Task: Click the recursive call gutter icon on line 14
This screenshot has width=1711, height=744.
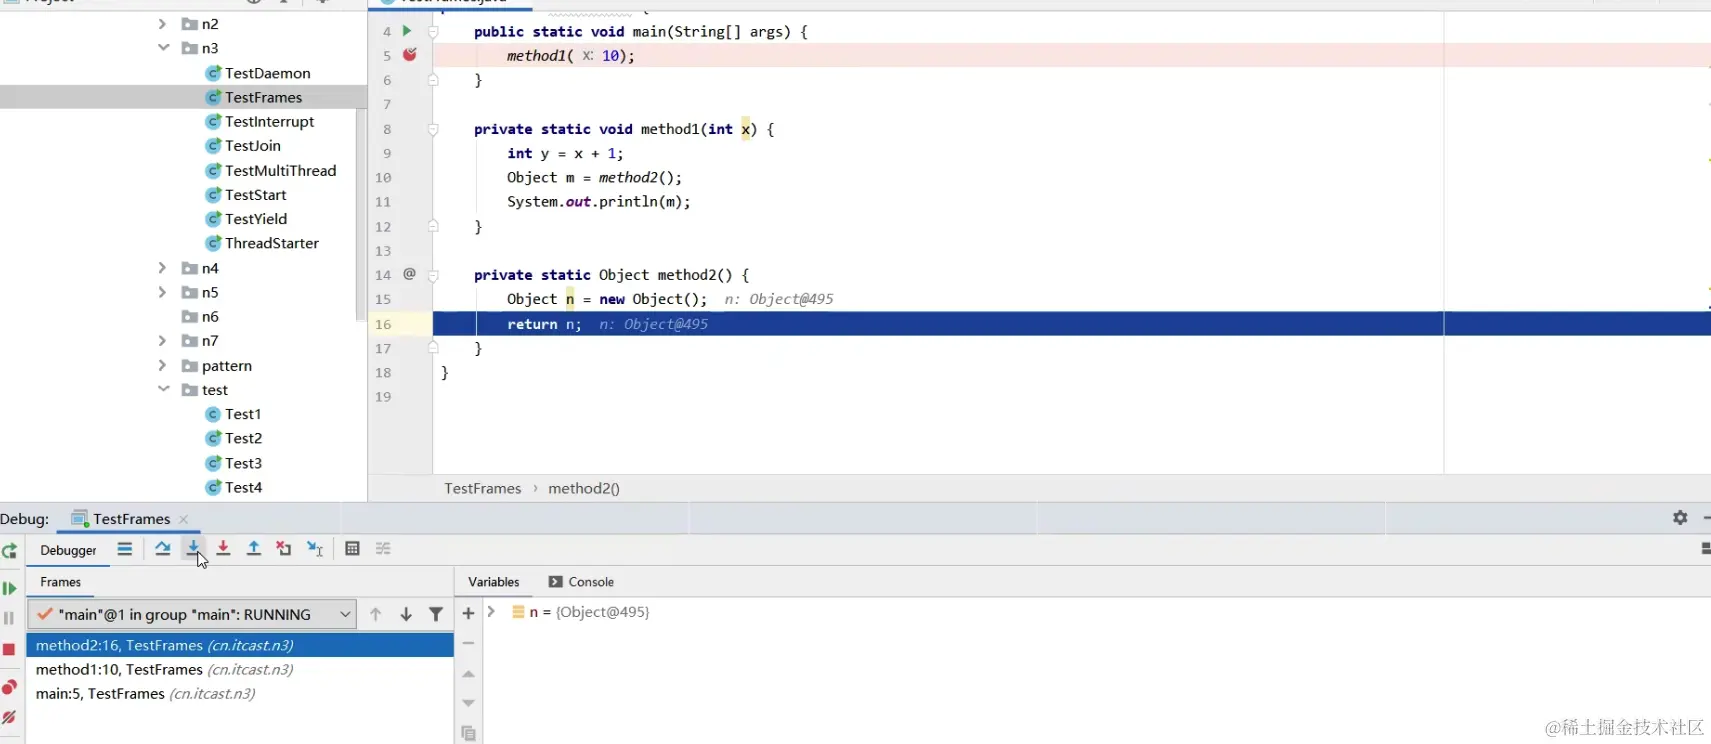Action: (409, 273)
